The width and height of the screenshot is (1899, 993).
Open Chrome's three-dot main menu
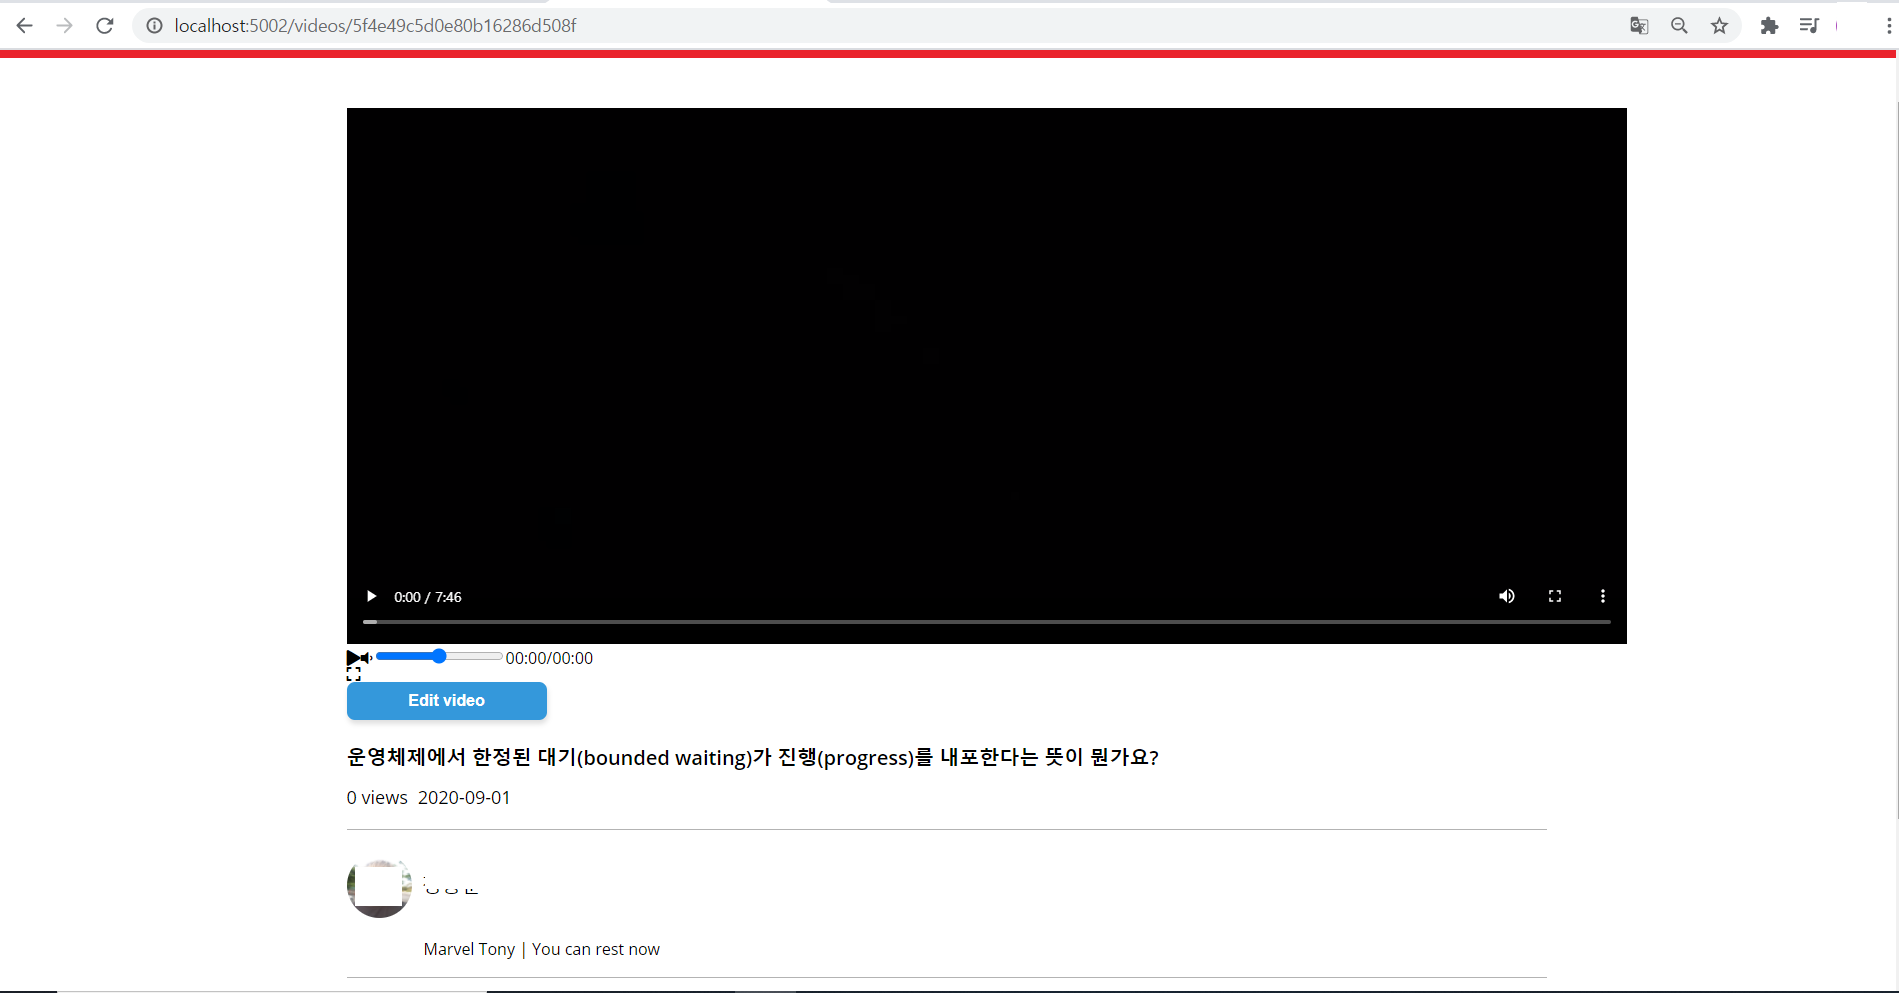1888,26
